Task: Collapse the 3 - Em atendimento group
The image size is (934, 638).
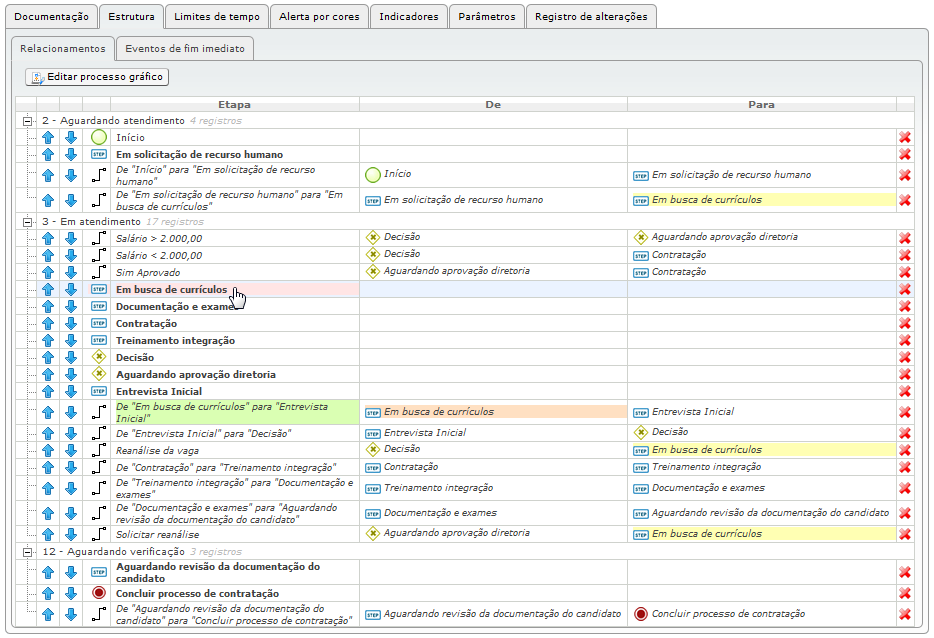Action: click(28, 222)
